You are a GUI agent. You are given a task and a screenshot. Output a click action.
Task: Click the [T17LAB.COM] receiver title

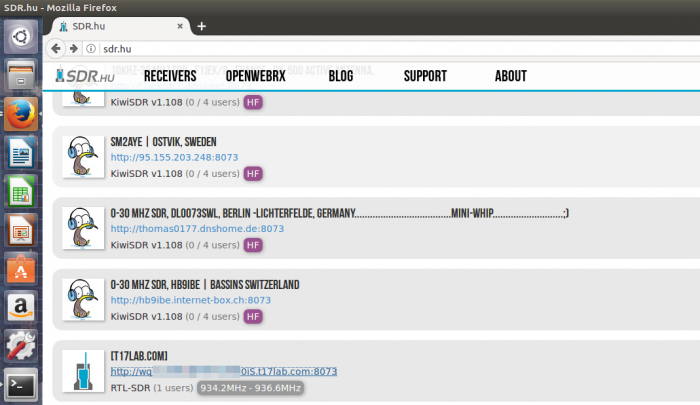coord(139,356)
